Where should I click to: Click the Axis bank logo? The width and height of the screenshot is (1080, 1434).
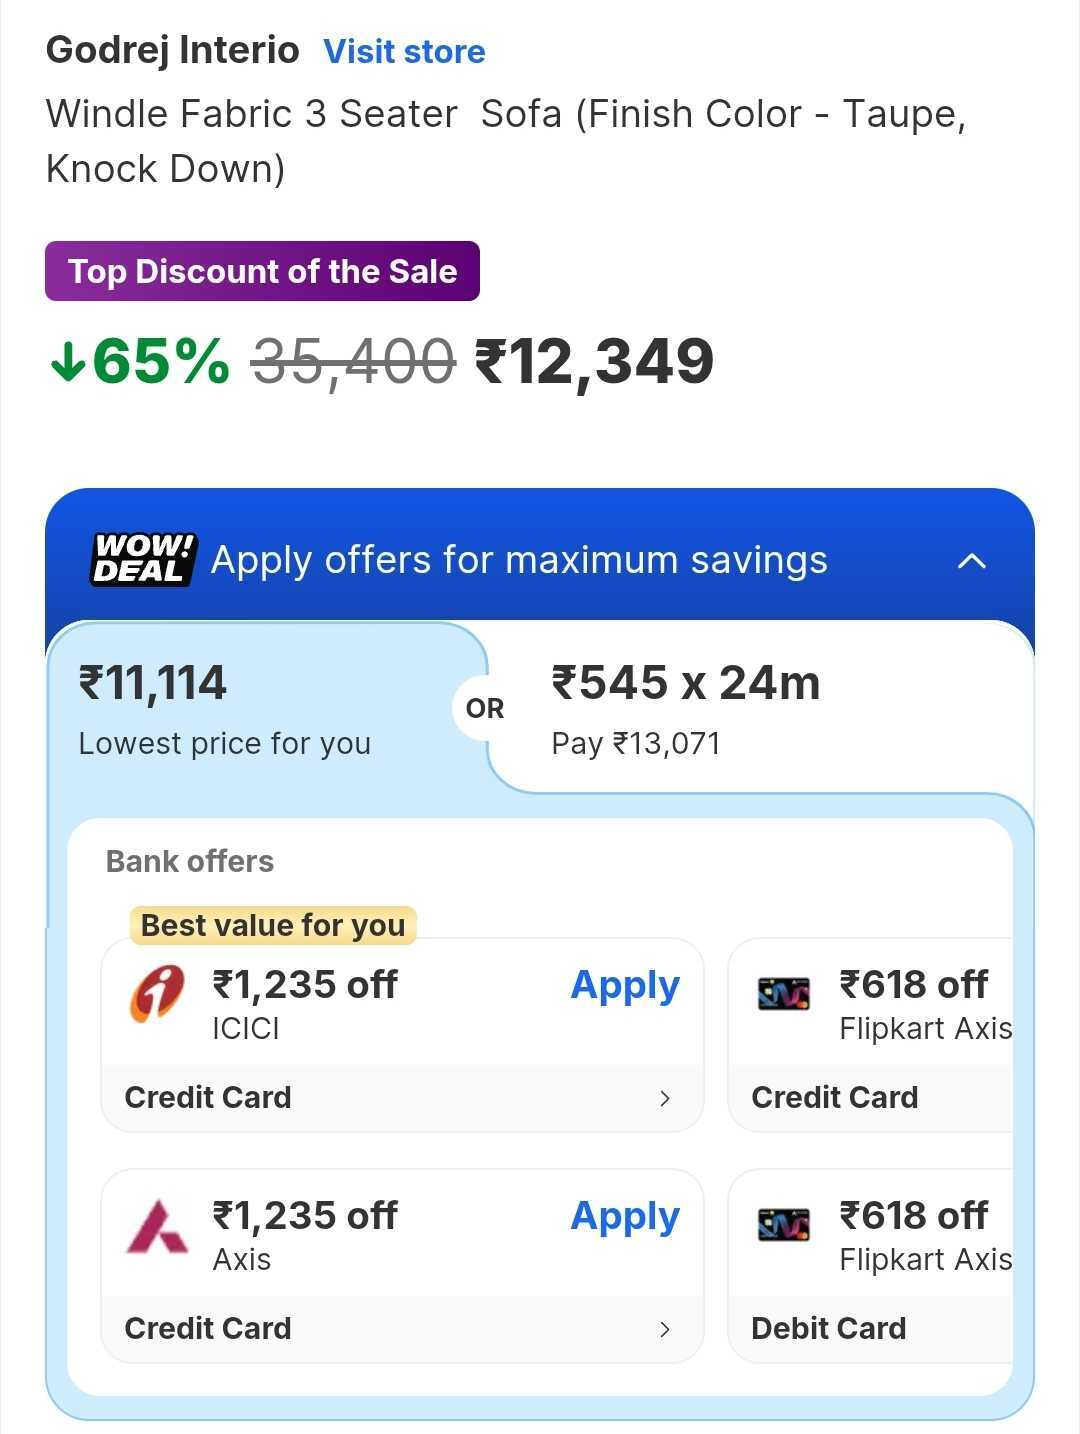pos(157,1226)
